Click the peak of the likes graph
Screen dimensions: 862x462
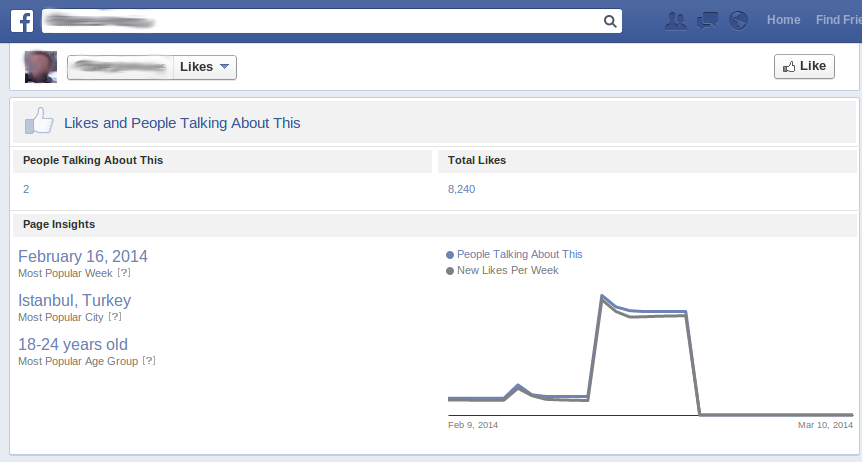click(602, 296)
